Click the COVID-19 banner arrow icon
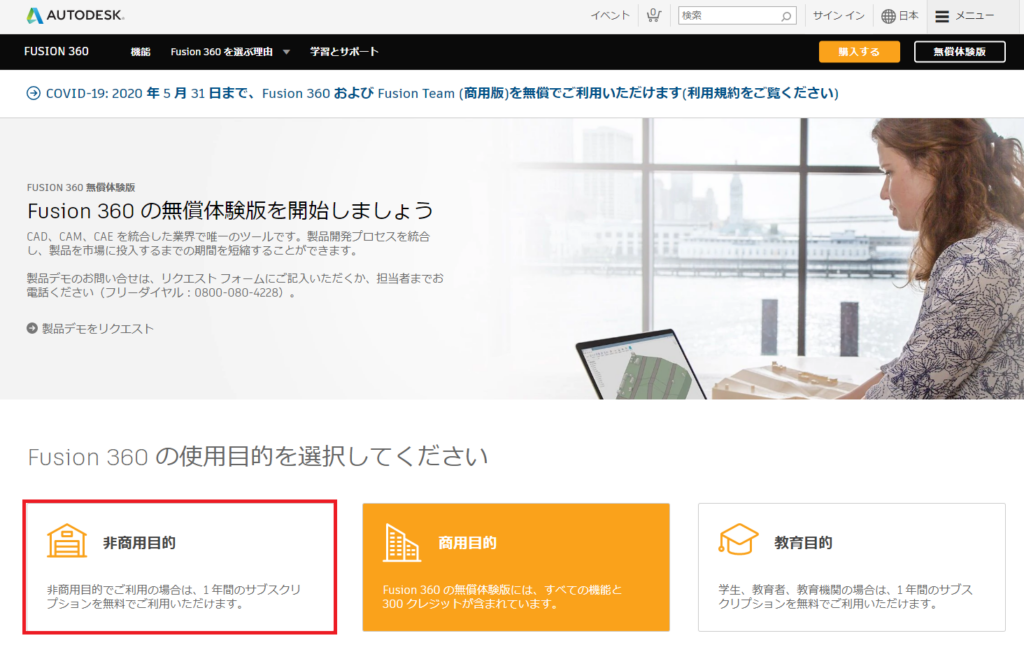 point(33,93)
